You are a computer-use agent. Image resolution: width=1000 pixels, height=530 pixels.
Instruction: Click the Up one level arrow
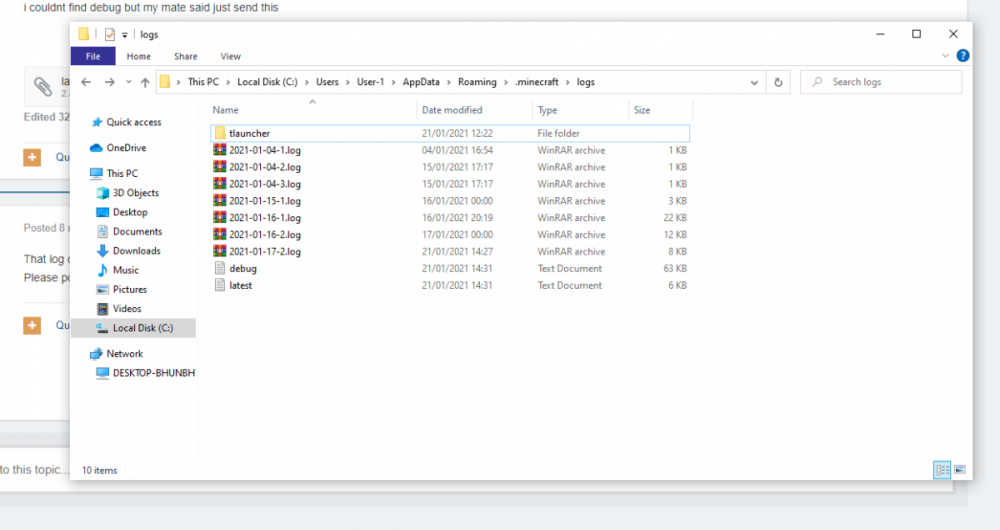tap(145, 82)
